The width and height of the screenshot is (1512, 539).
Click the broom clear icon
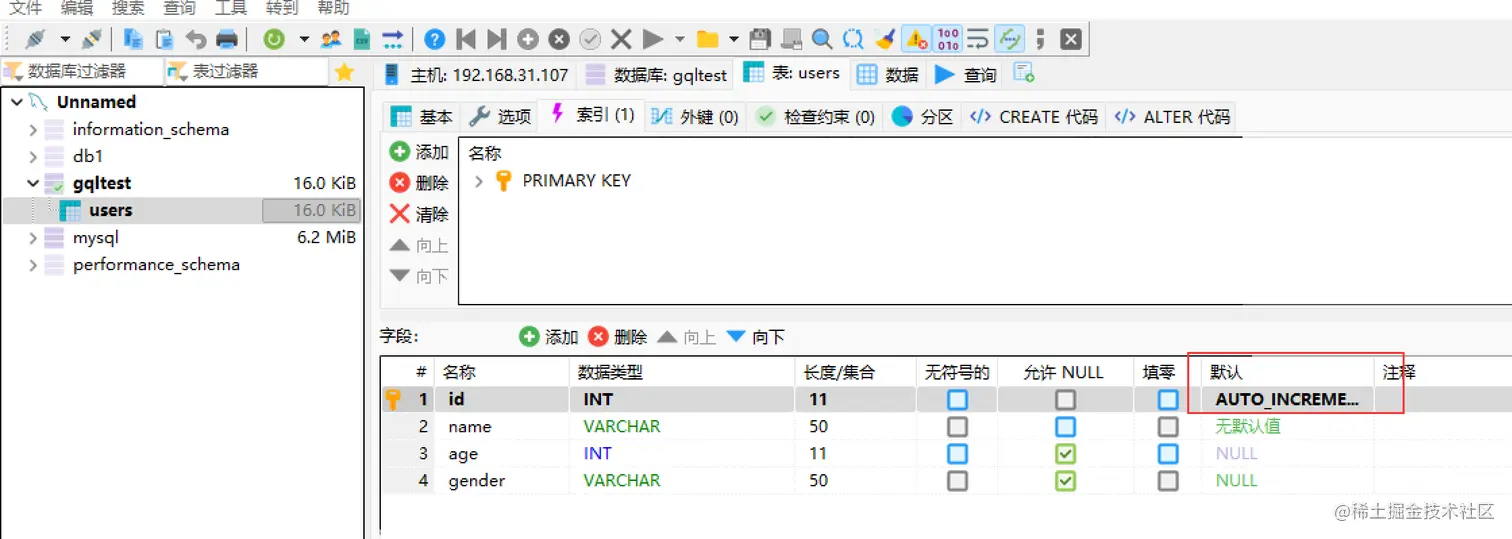click(884, 39)
